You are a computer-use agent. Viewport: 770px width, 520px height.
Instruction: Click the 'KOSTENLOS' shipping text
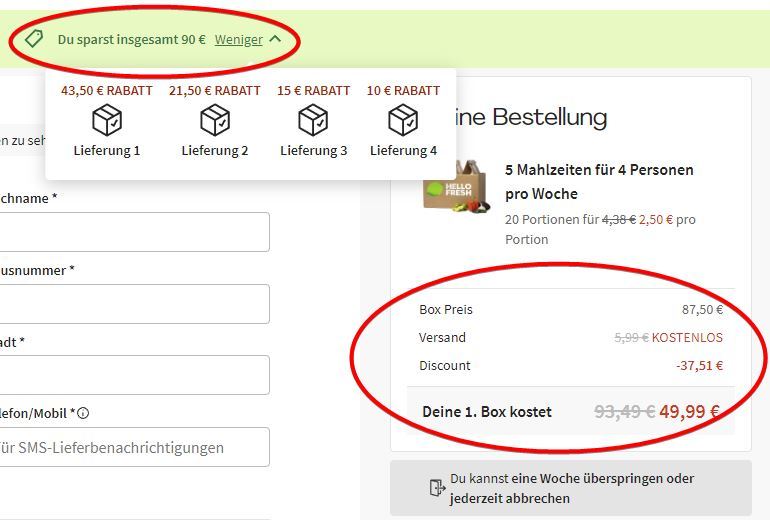coord(687,338)
